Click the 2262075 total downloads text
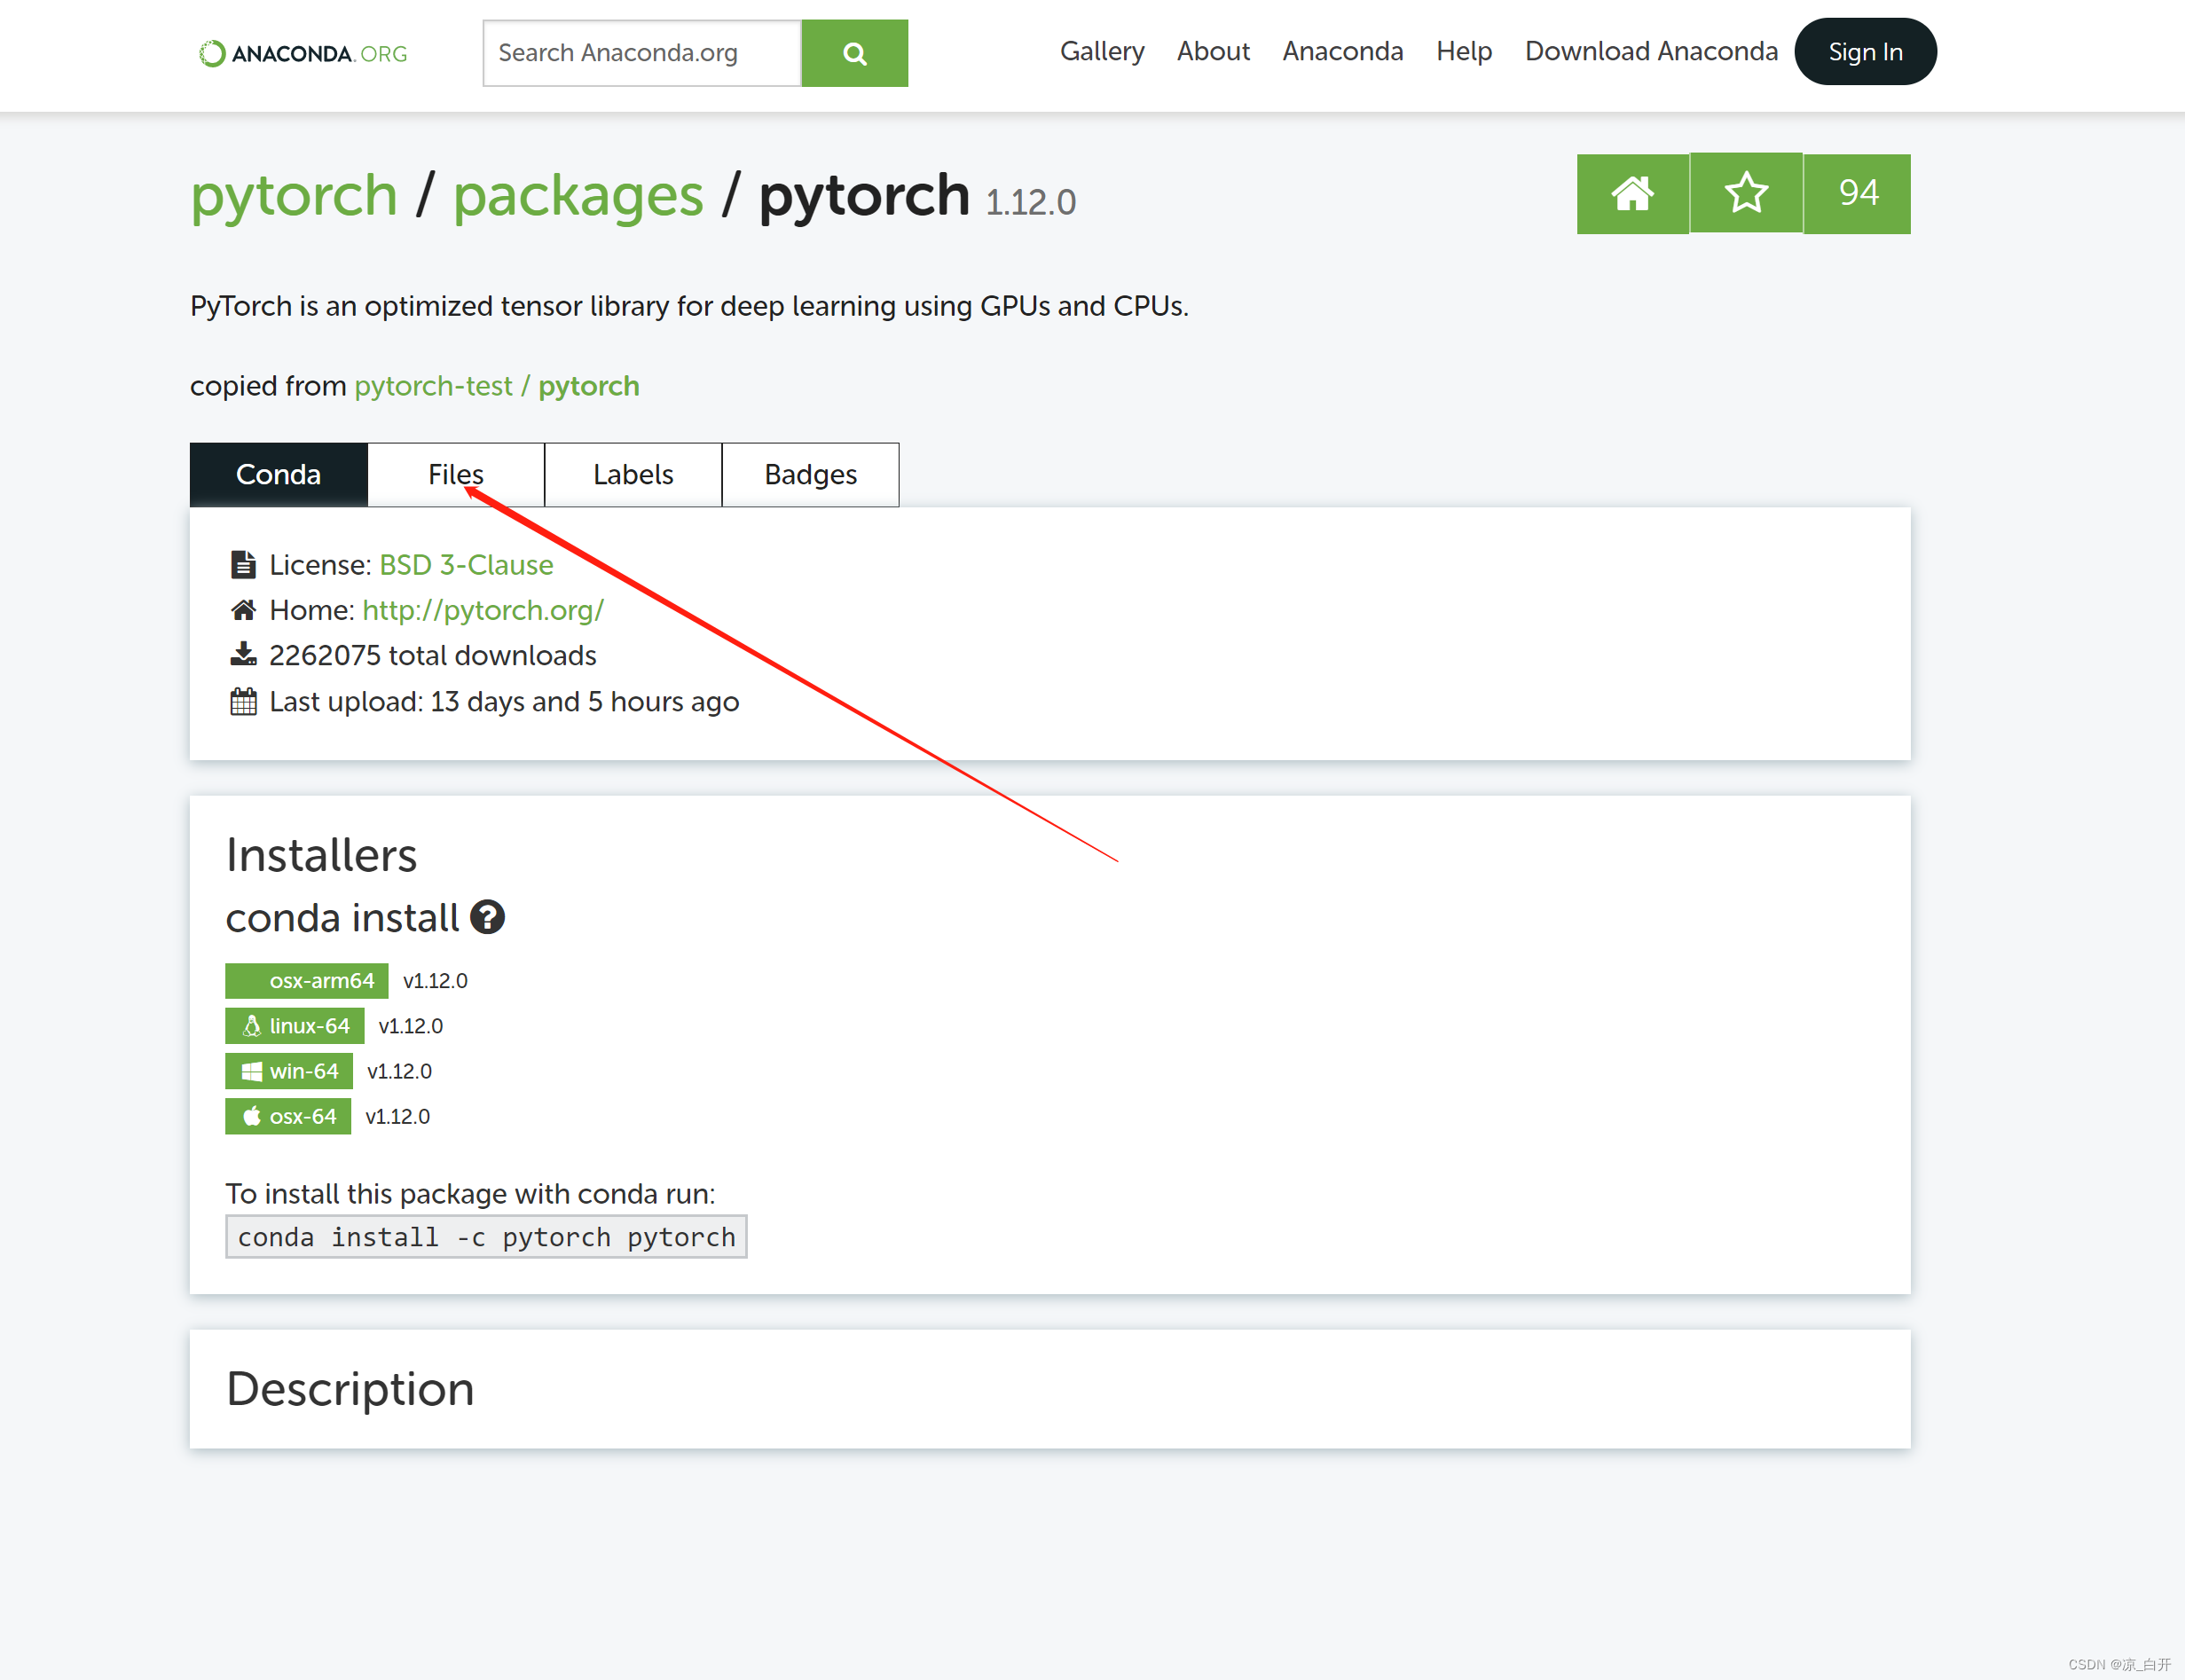Viewport: 2185px width, 1680px height. click(x=432, y=656)
